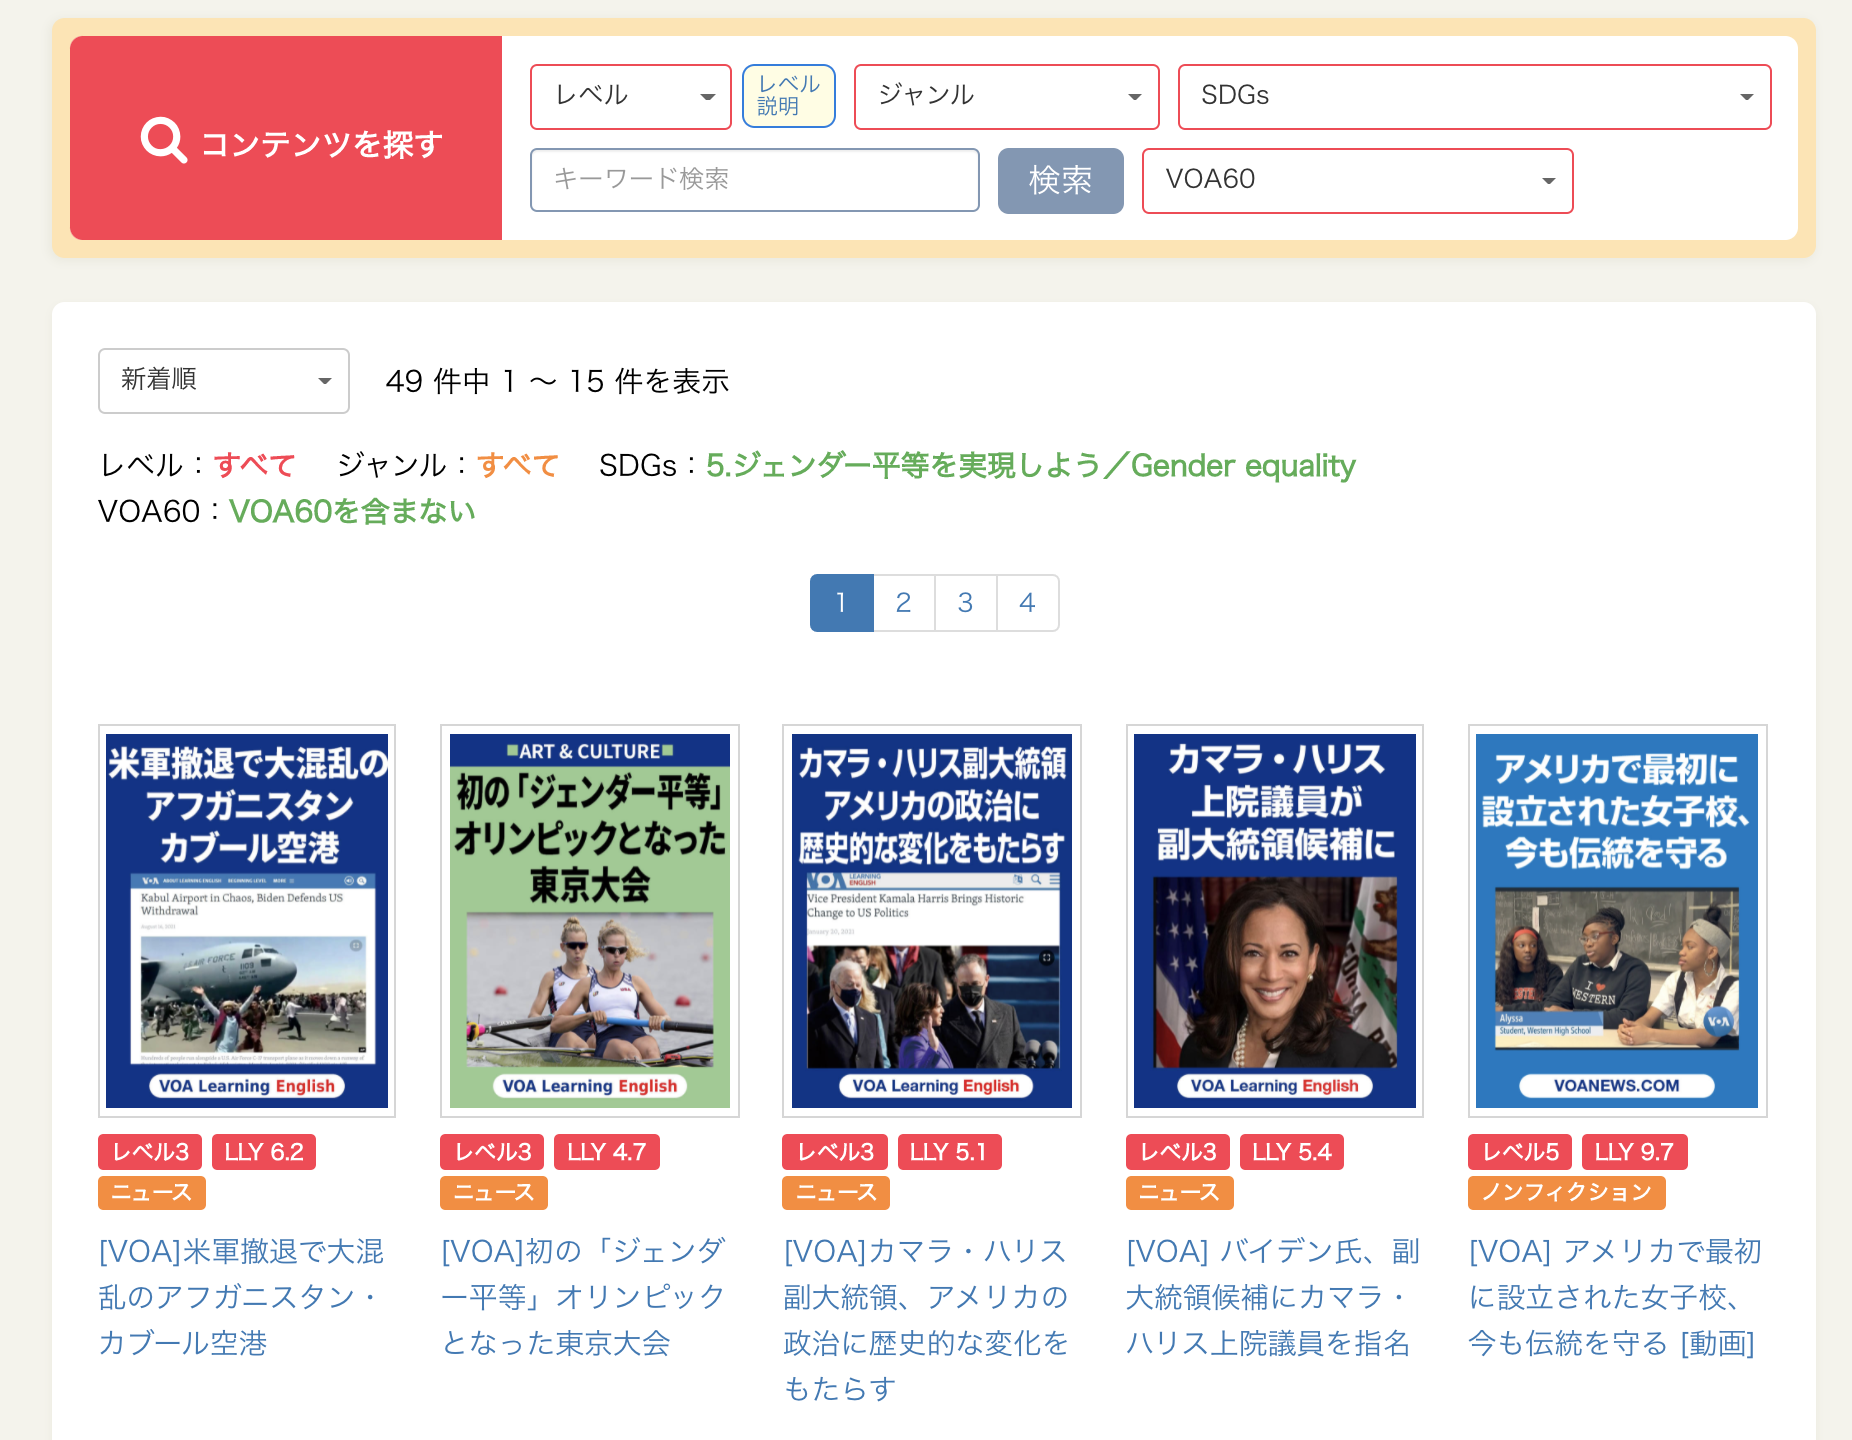Open the link [VOA]米軍撤退で大混乱のアフガニスタン・カブール空港
This screenshot has height=1440, width=1852.
[x=242, y=1297]
